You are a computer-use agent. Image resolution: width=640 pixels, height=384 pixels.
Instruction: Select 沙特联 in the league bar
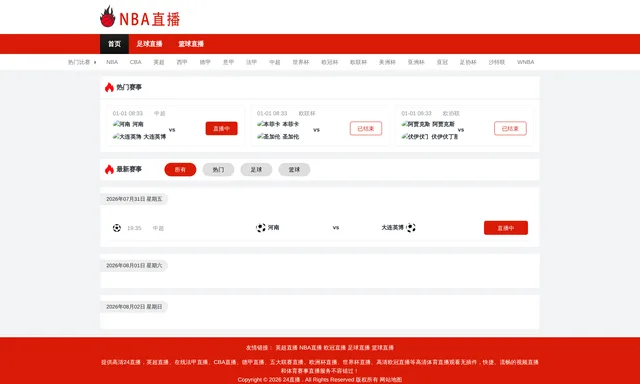tap(497, 62)
